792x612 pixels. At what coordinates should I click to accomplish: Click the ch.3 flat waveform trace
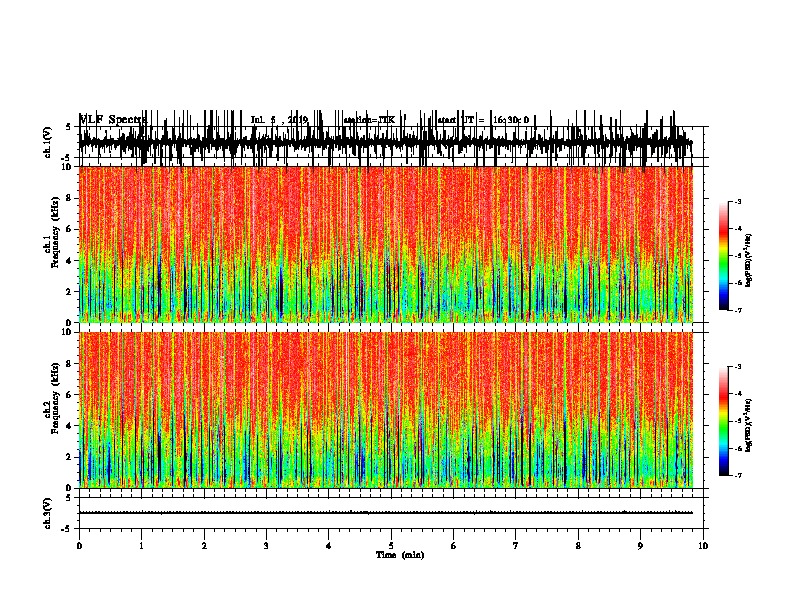[386, 513]
